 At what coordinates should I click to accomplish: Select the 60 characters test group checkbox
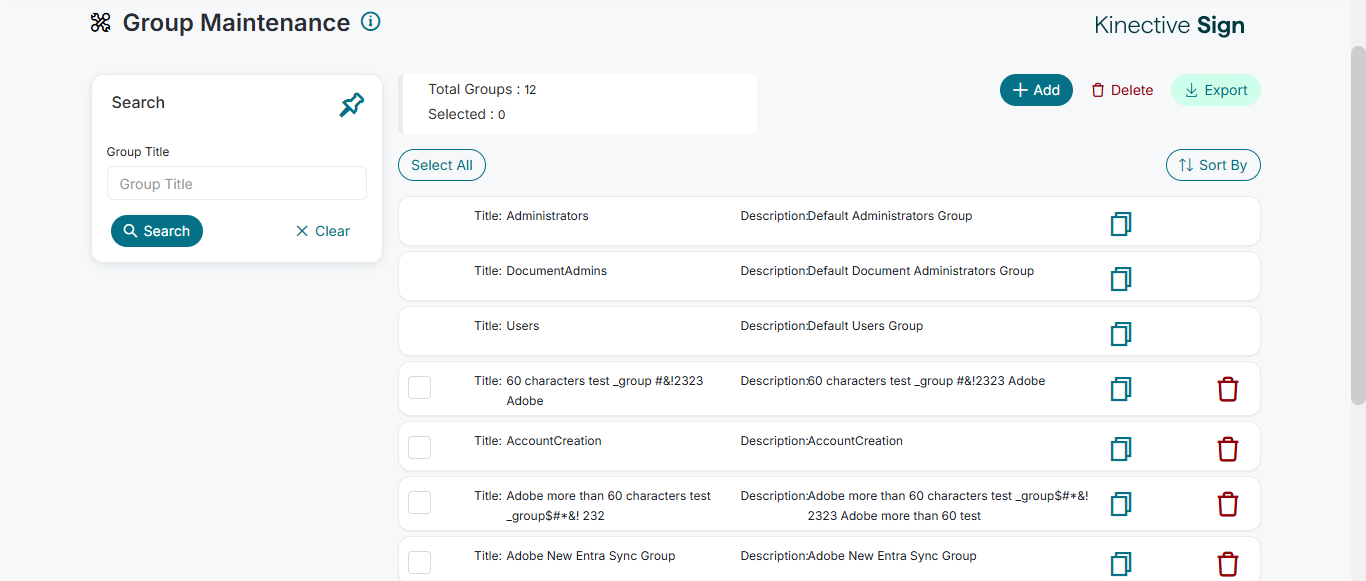click(420, 387)
